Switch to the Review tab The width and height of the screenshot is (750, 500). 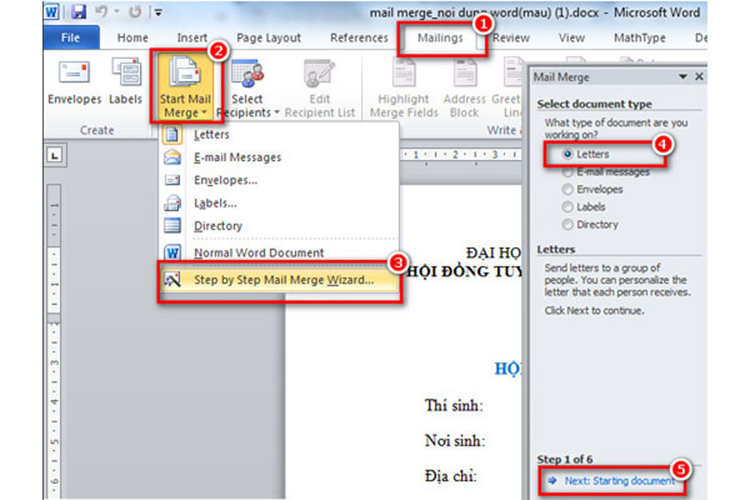tap(511, 38)
